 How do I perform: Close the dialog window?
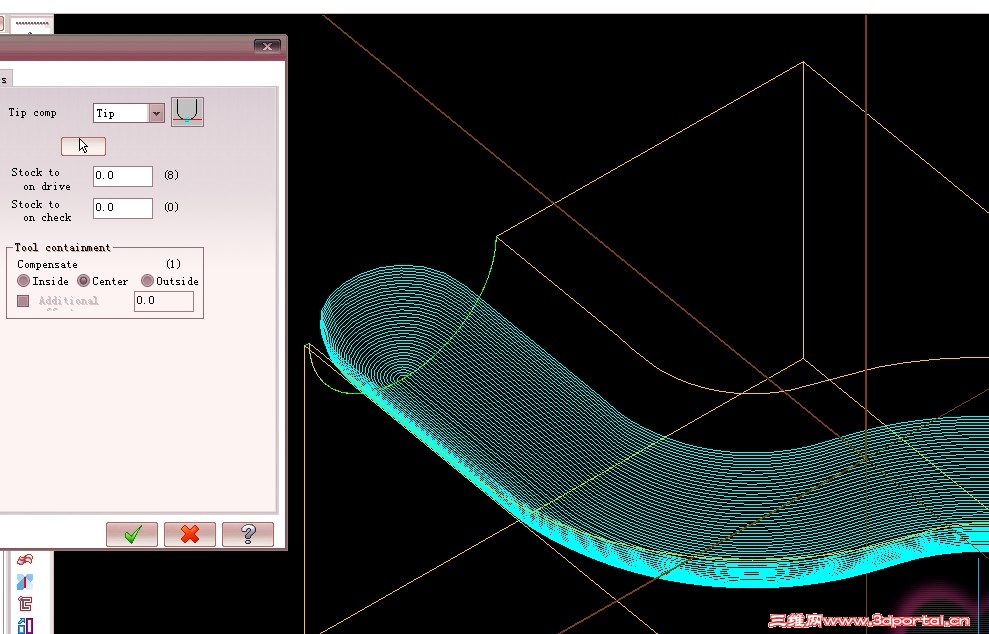point(267,46)
